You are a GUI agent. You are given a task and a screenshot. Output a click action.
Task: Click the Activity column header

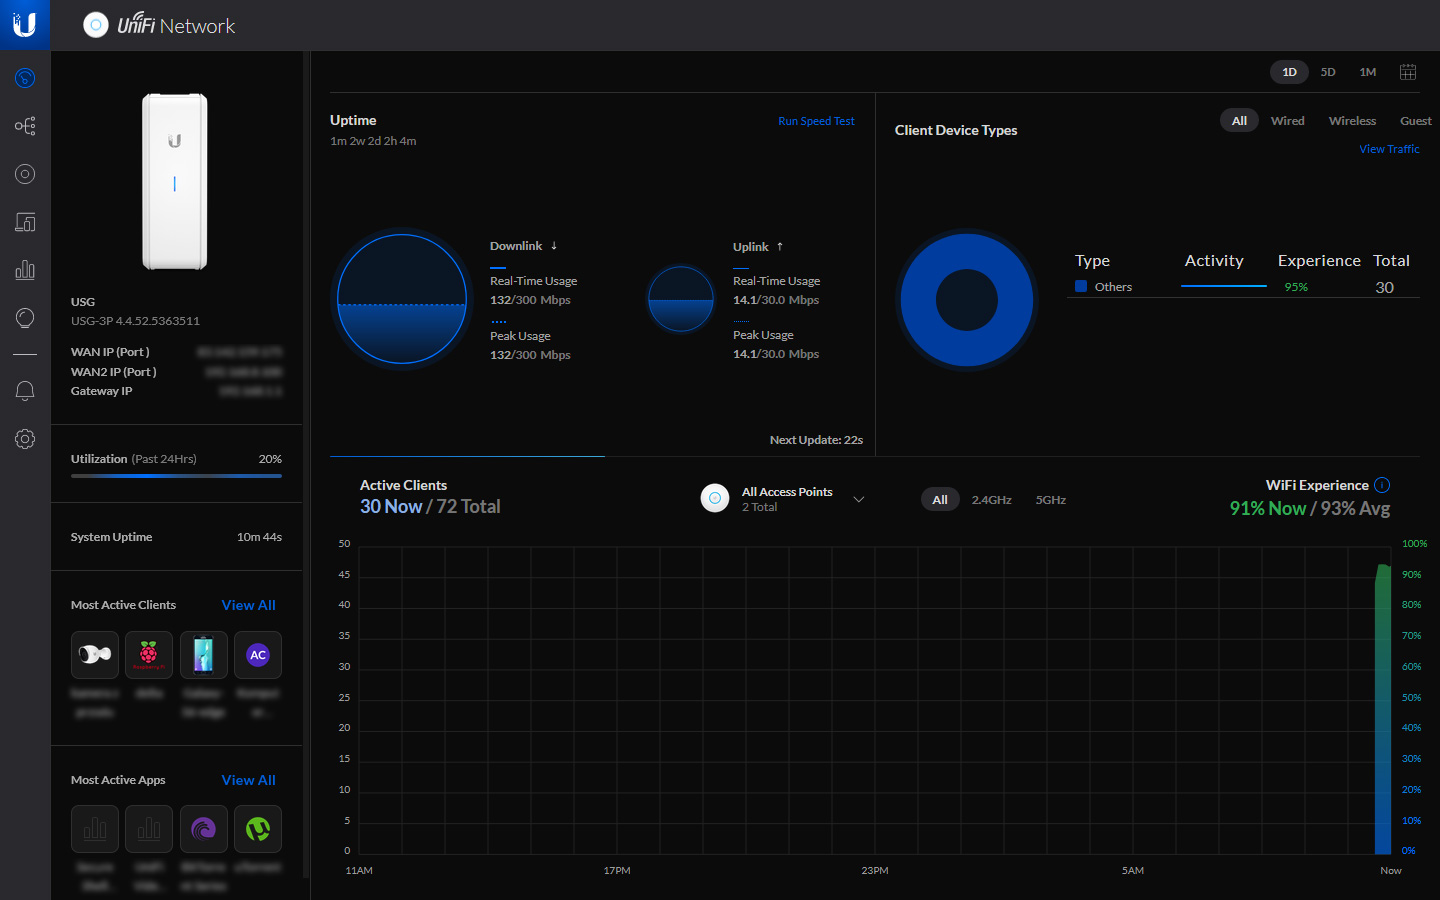point(1214,261)
